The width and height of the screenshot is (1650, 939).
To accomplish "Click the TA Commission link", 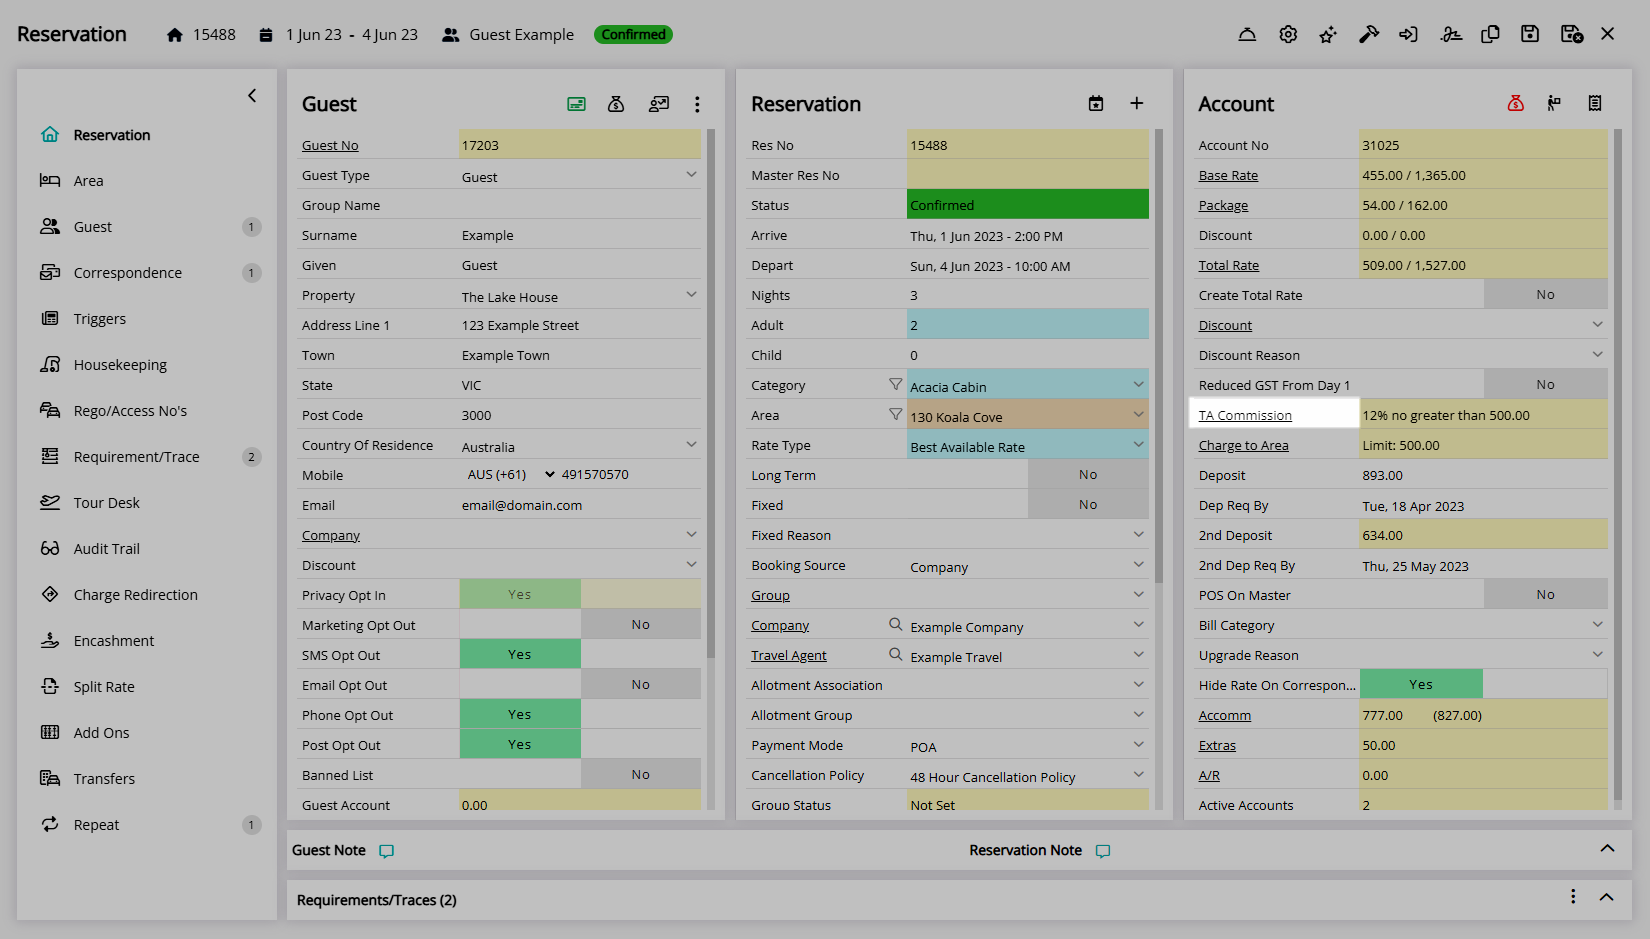I will (1245, 415).
